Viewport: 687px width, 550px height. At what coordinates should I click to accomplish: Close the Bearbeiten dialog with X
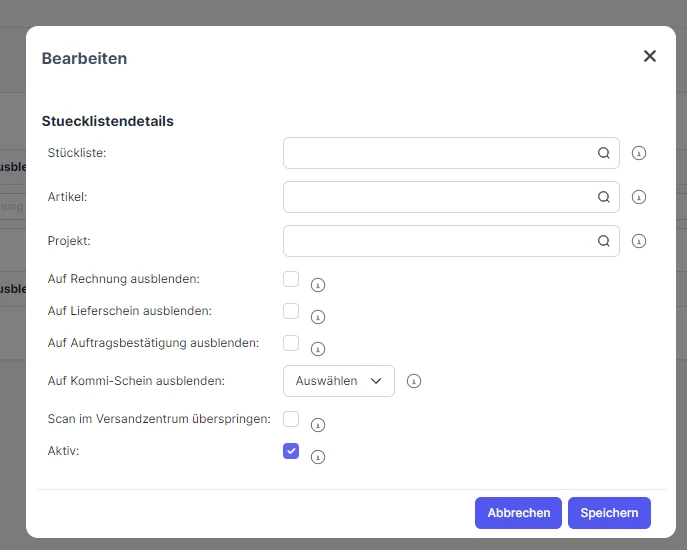coord(650,56)
